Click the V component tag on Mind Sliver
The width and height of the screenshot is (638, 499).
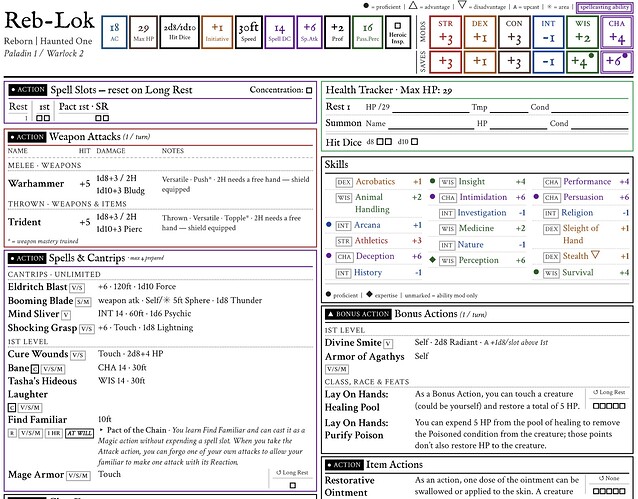[66, 315]
